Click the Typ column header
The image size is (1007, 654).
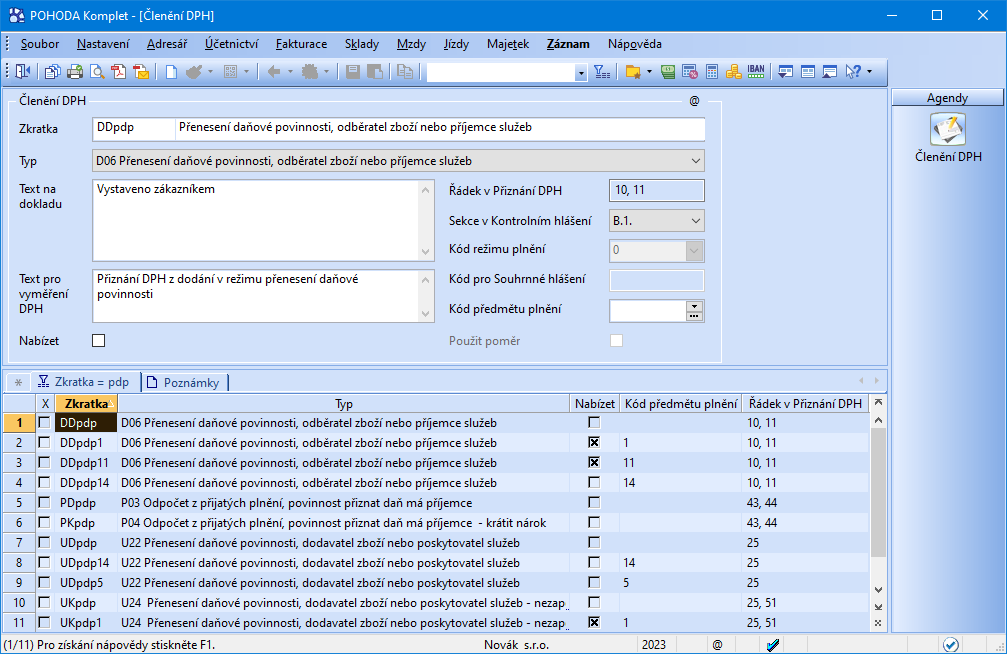pyautogui.click(x=344, y=404)
